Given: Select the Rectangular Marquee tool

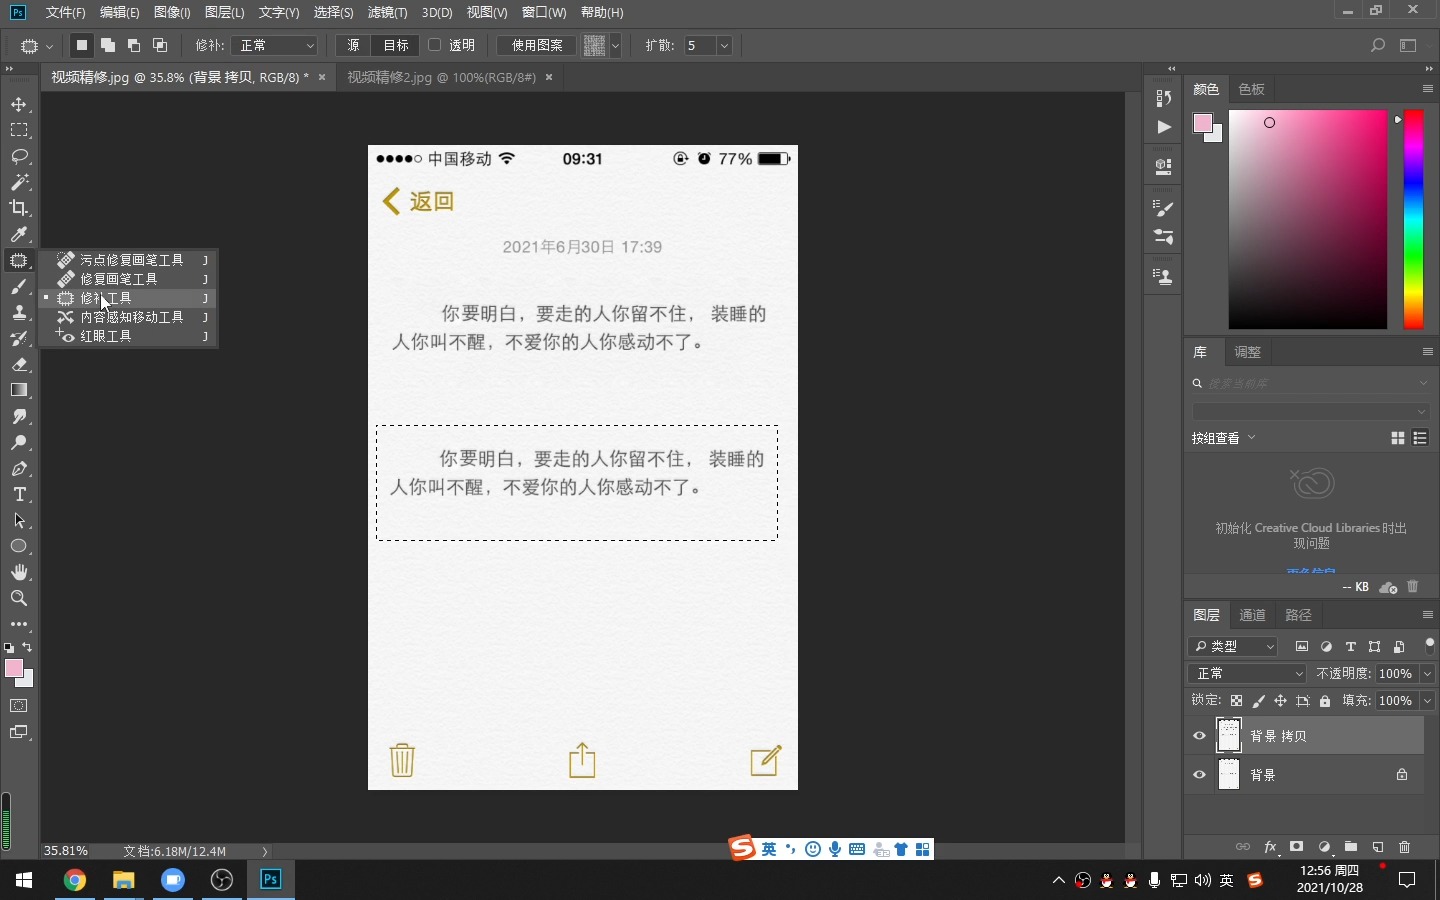Looking at the screenshot, I should (19, 131).
